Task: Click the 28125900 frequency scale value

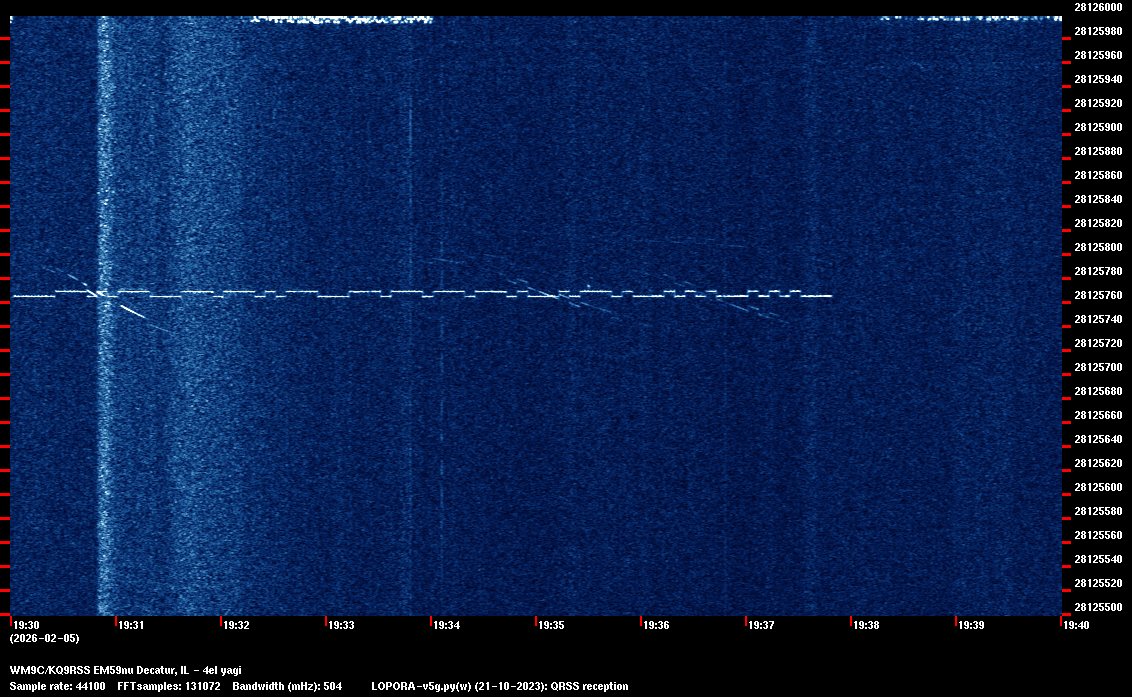Action: tap(1097, 127)
